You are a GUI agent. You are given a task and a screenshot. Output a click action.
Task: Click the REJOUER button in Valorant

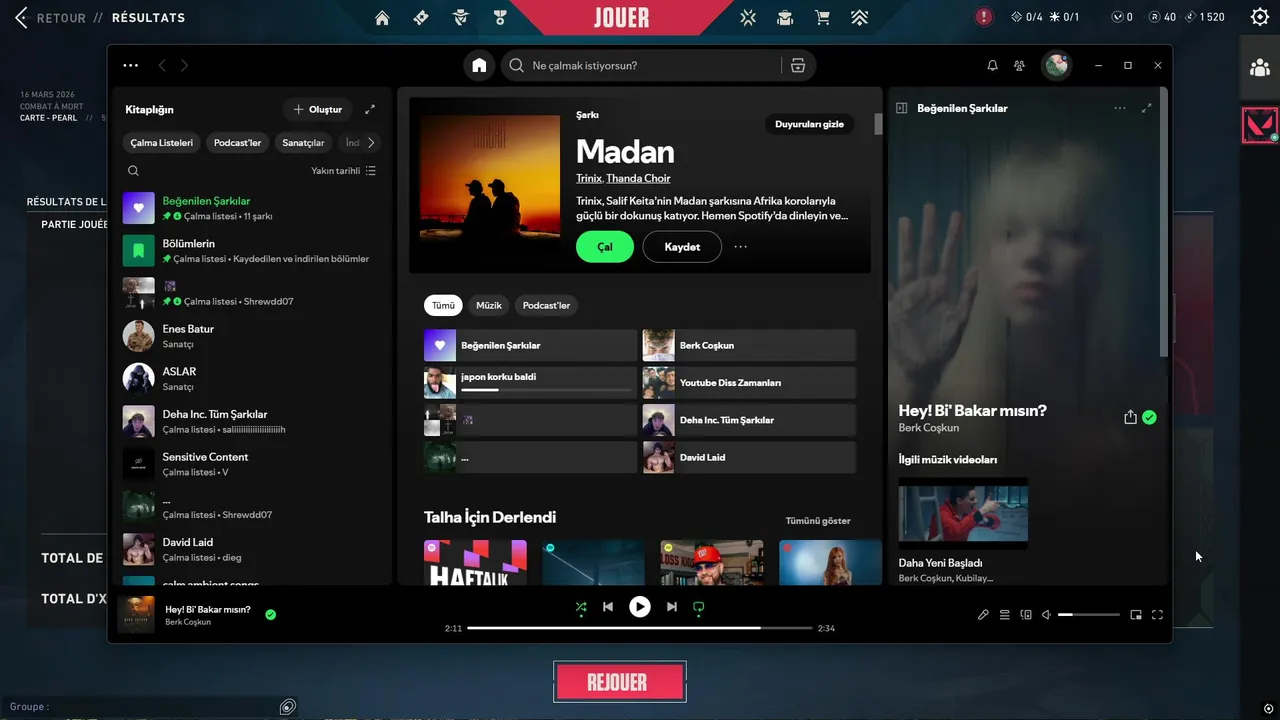click(620, 683)
